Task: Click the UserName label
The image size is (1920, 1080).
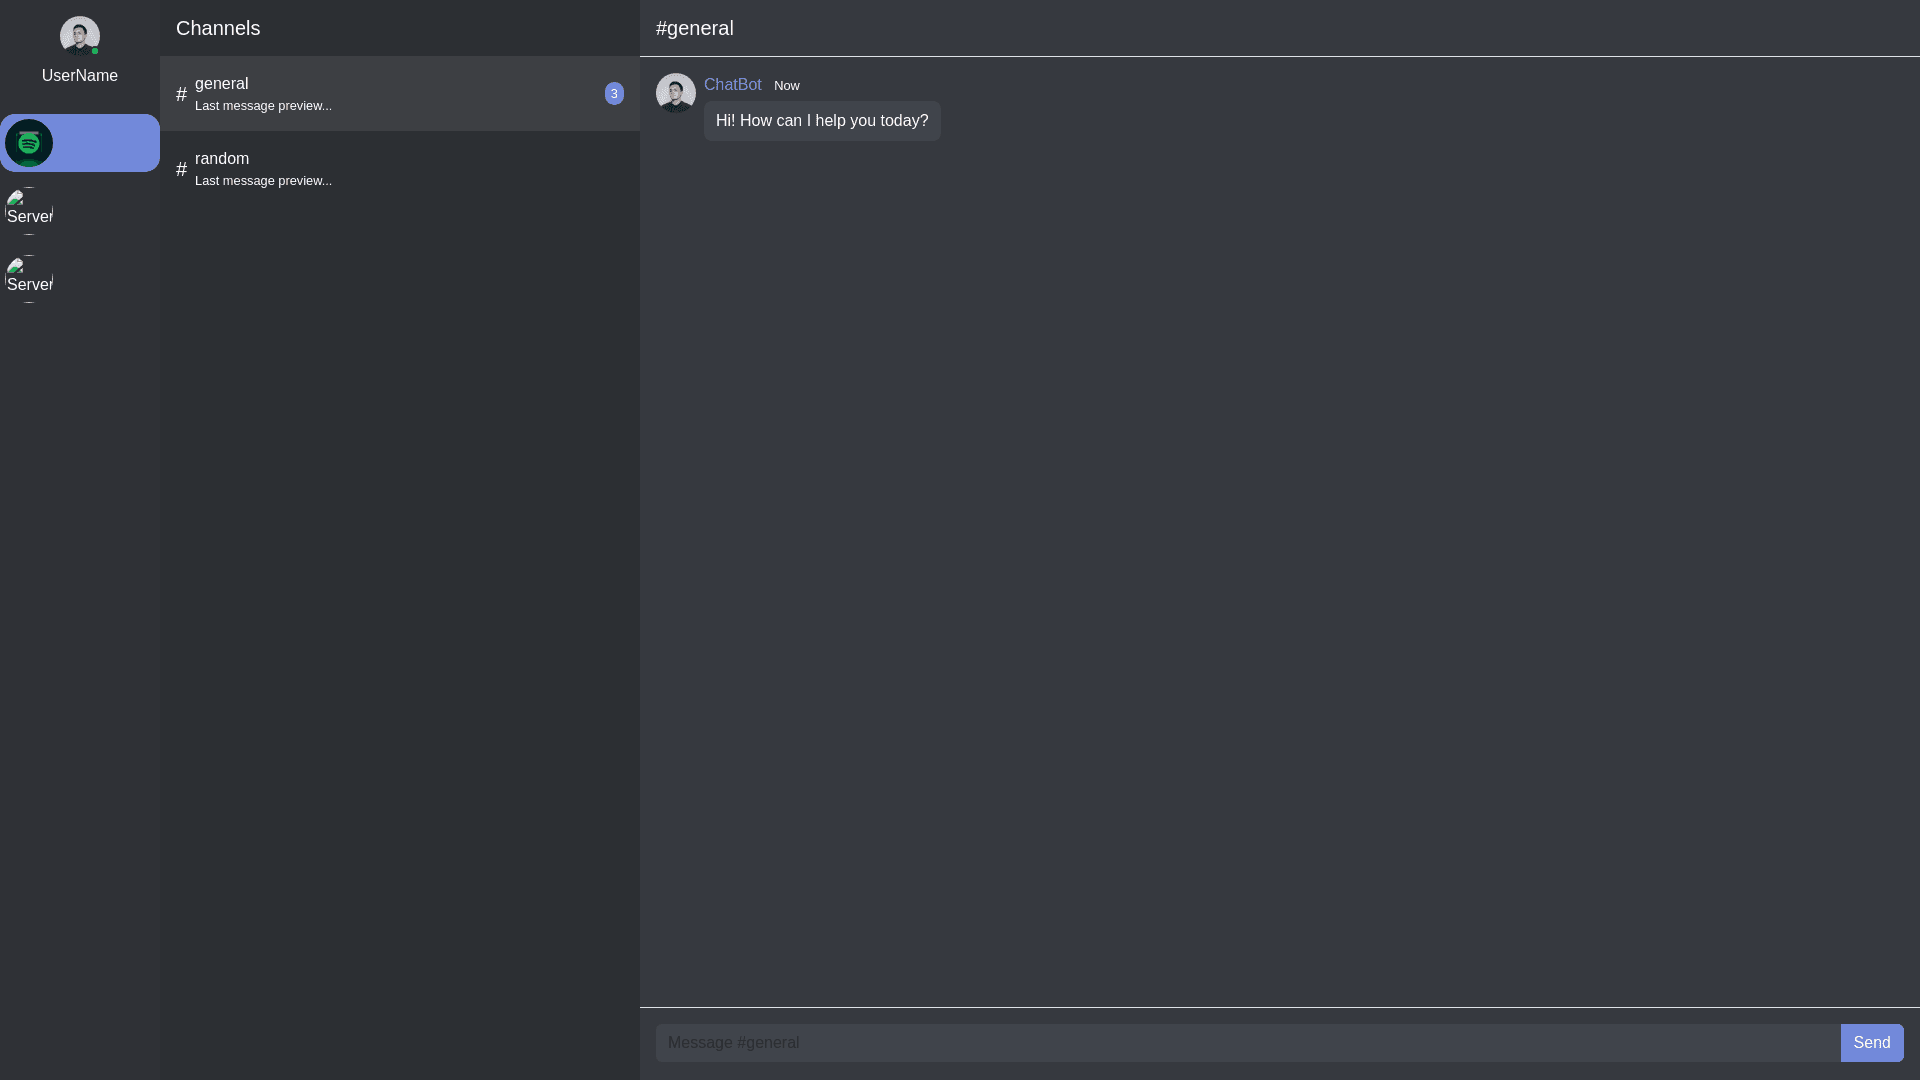Action: pos(80,76)
